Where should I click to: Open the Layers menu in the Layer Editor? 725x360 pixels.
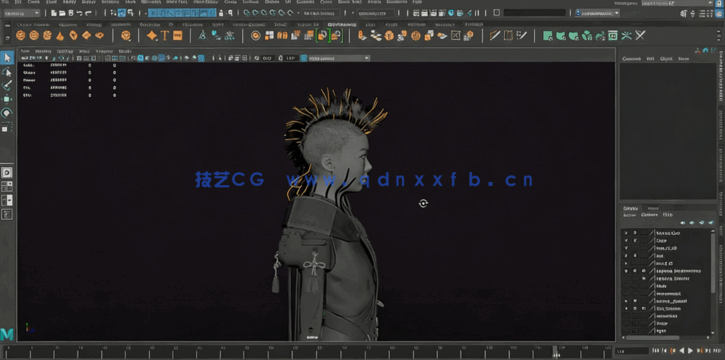click(629, 215)
